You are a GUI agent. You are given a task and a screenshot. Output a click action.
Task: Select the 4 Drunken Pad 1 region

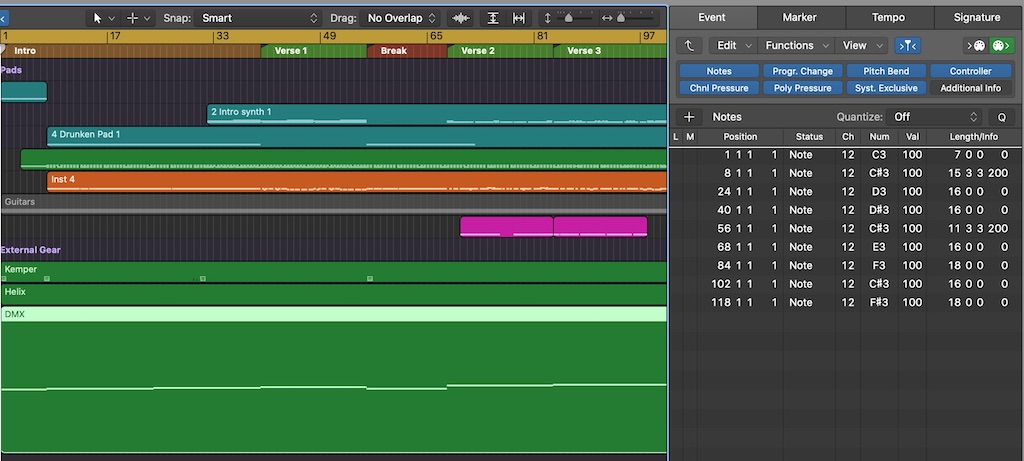357,136
